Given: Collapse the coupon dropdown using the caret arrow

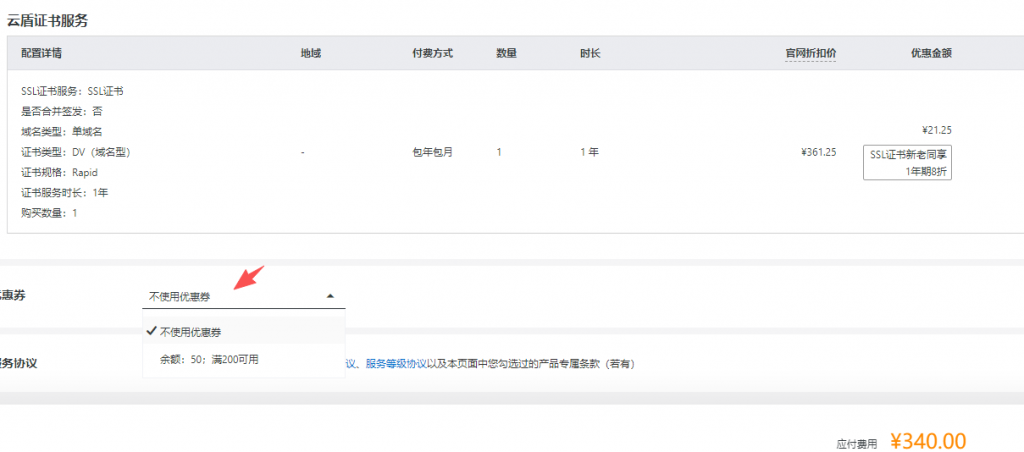Looking at the screenshot, I should coord(330,296).
